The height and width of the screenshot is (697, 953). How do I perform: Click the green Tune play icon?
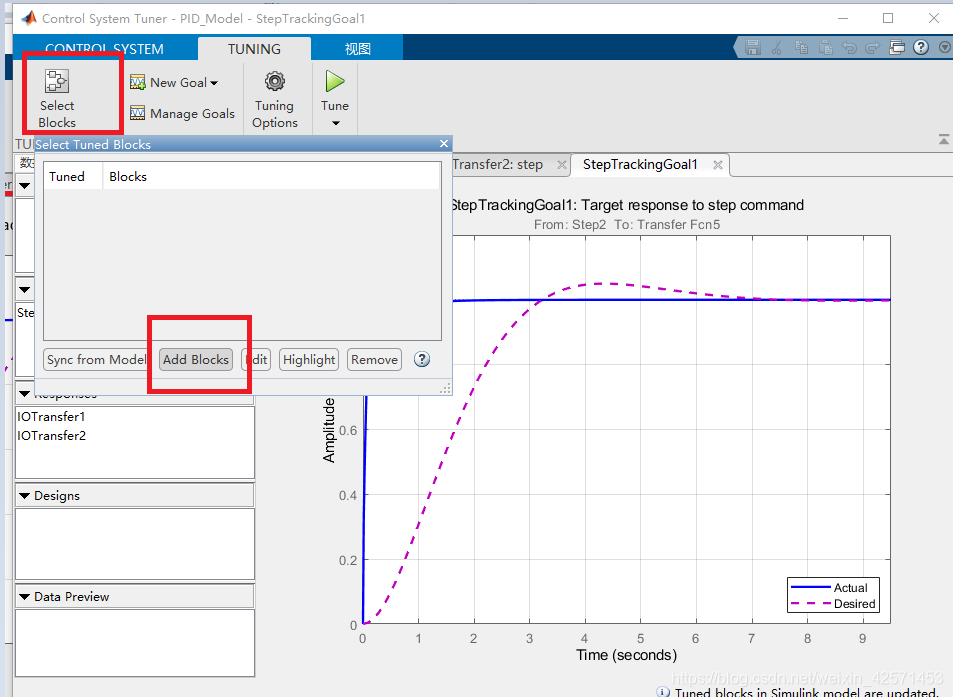click(x=335, y=81)
